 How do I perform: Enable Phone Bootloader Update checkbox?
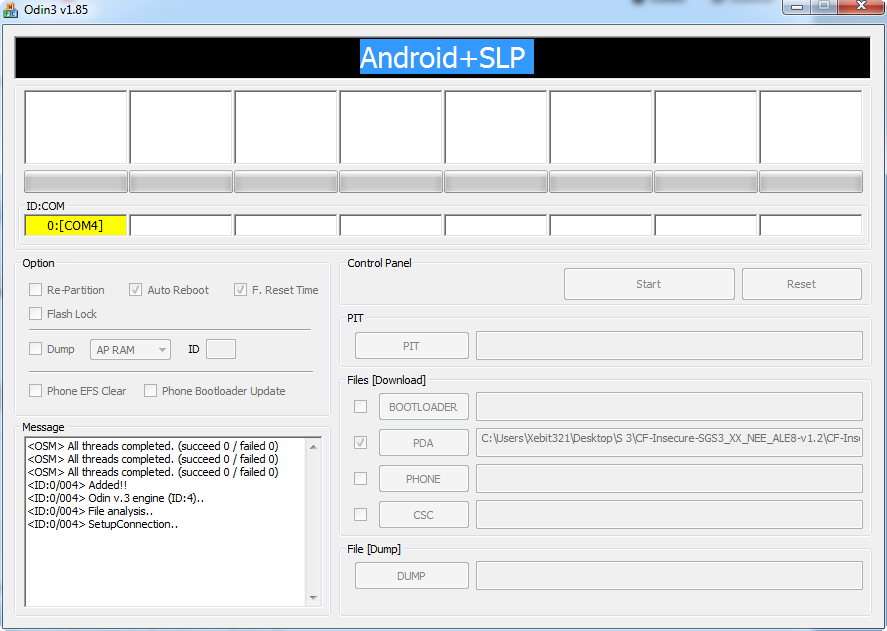(150, 390)
